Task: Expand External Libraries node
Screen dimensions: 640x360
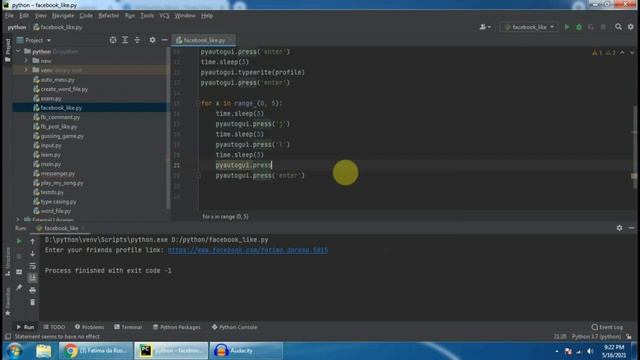Action: coord(18,220)
